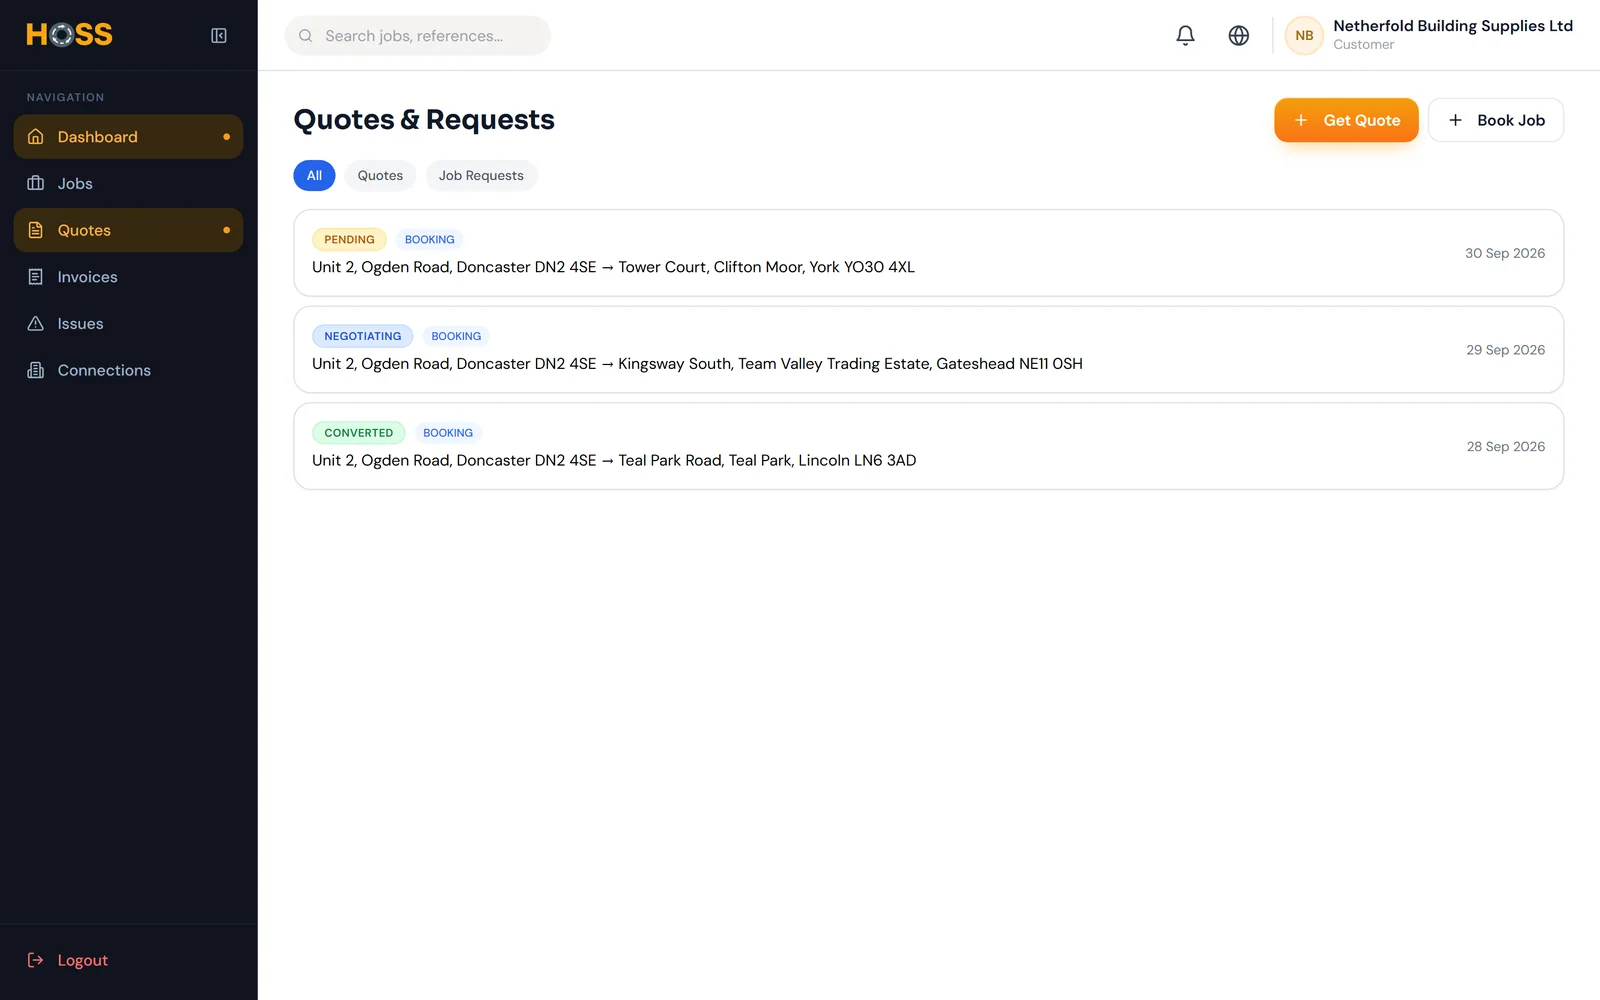Select the Quotes sidebar item
Image resolution: width=1600 pixels, height=1000 pixels.
tap(128, 230)
